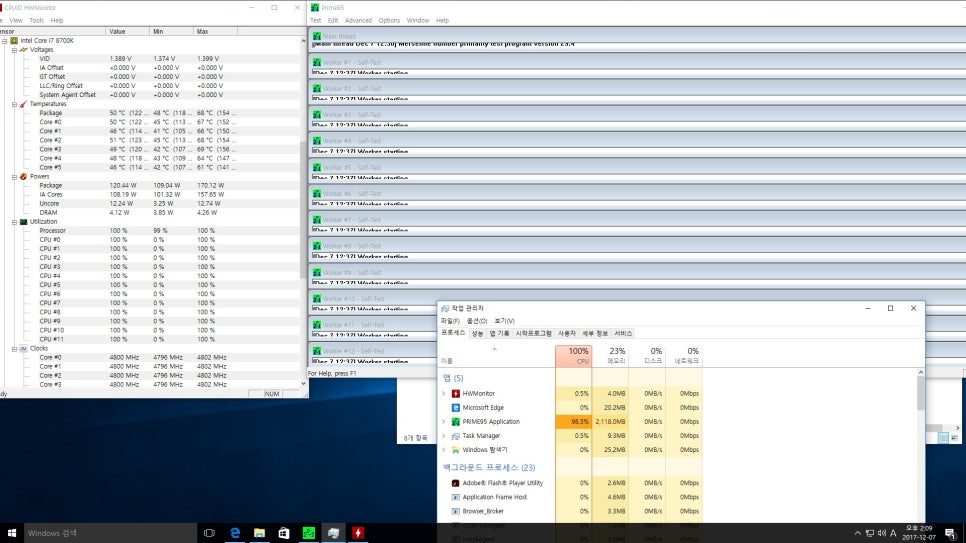
Task: Click the Intel Core i7 8700K CPU icon
Action: coord(14,41)
